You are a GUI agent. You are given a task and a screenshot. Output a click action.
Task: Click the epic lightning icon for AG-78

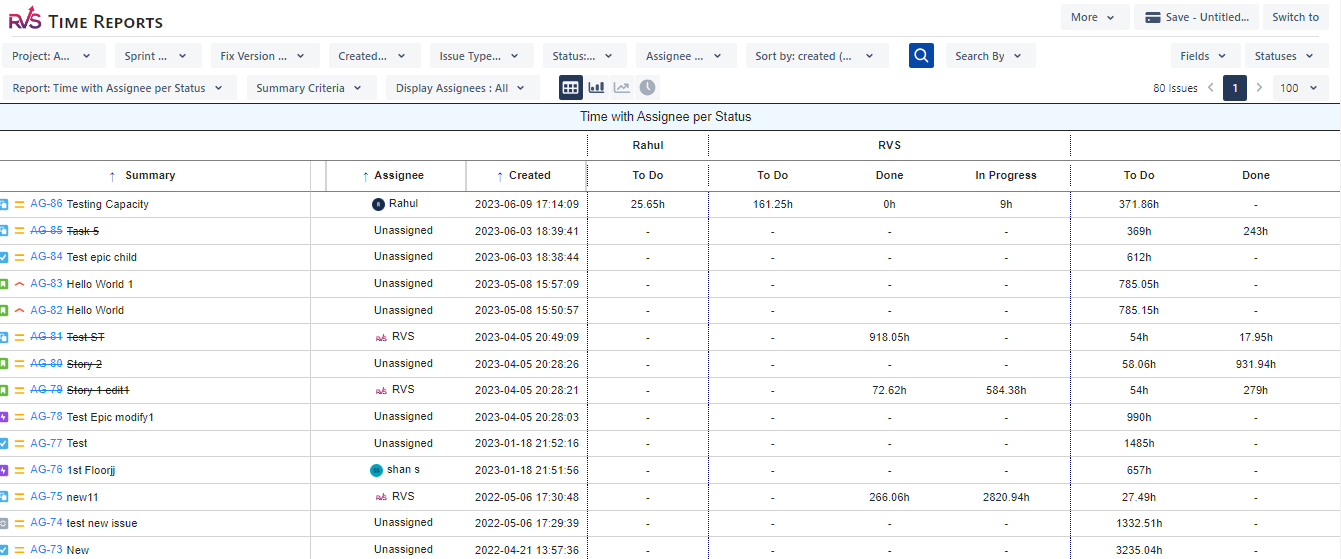(4, 417)
